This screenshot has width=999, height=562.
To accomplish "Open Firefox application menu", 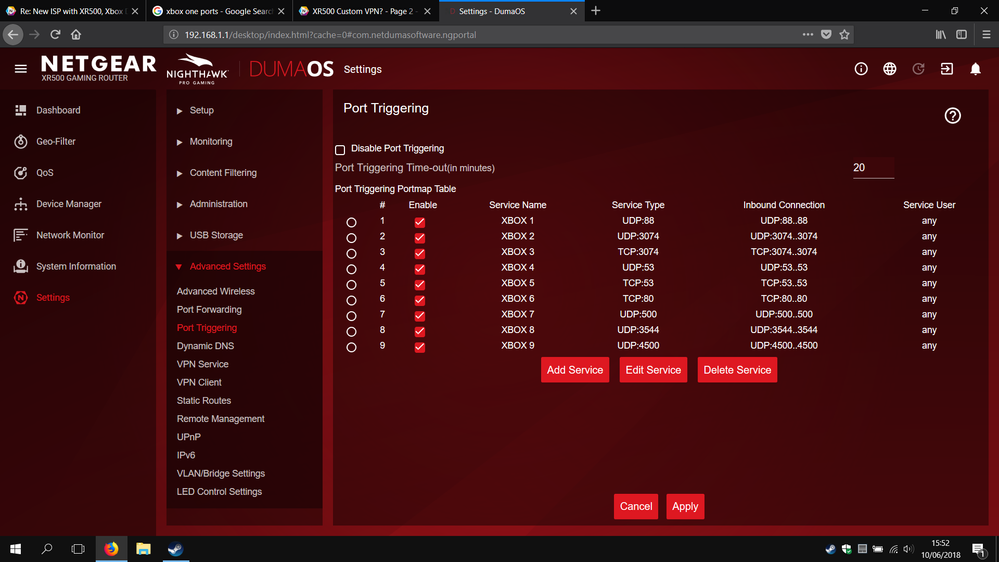I will pos(986,34).
